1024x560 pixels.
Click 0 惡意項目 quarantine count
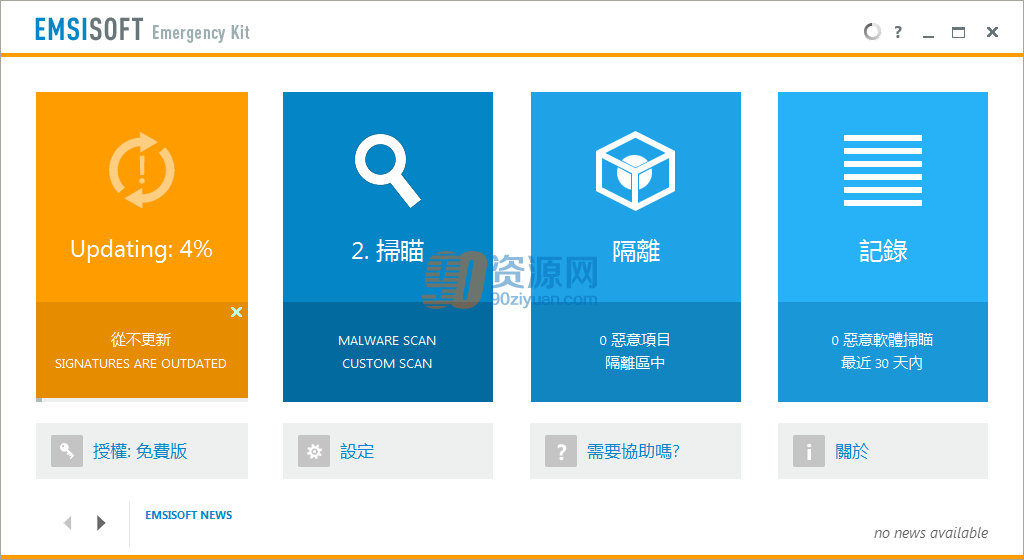pos(635,340)
